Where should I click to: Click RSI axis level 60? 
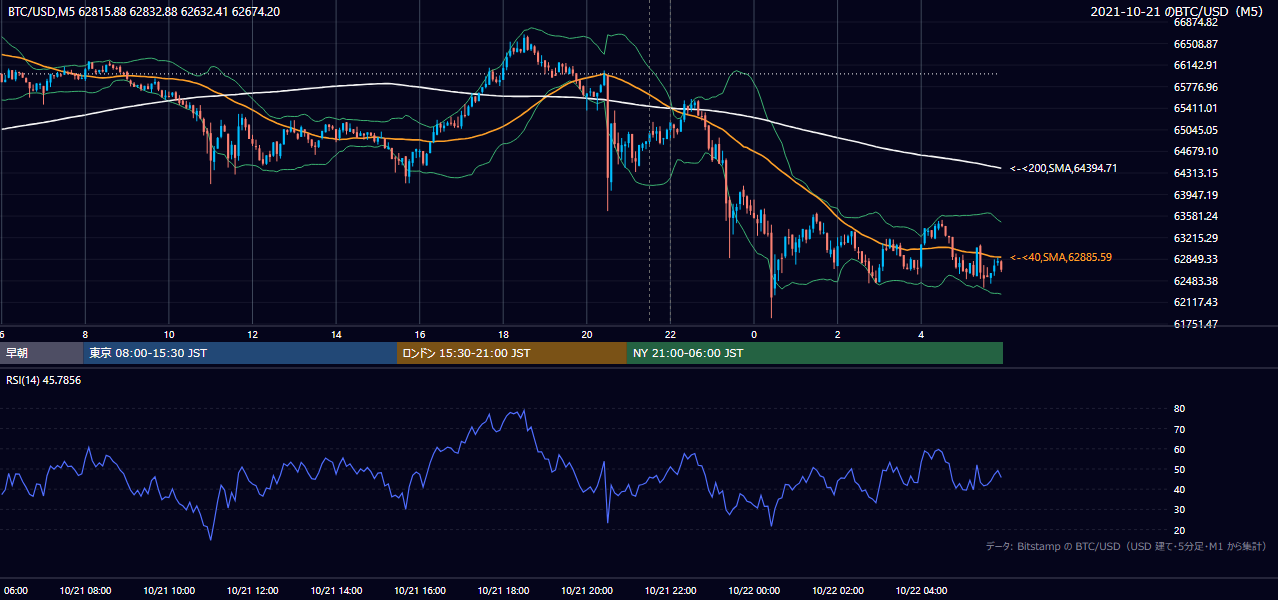click(1179, 449)
